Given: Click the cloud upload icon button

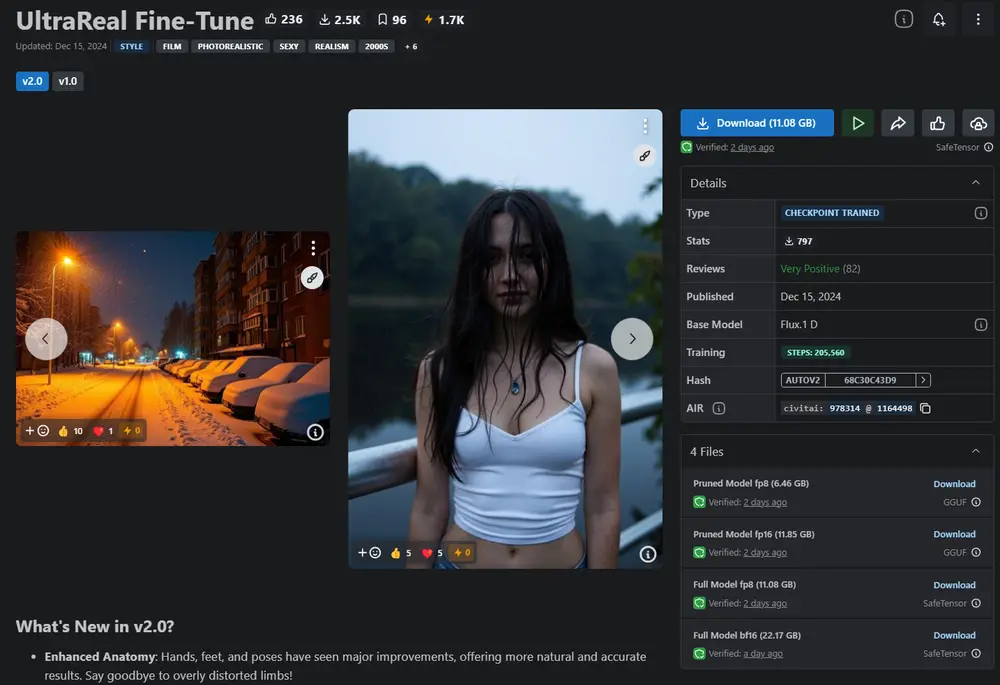Looking at the screenshot, I should tap(978, 123).
